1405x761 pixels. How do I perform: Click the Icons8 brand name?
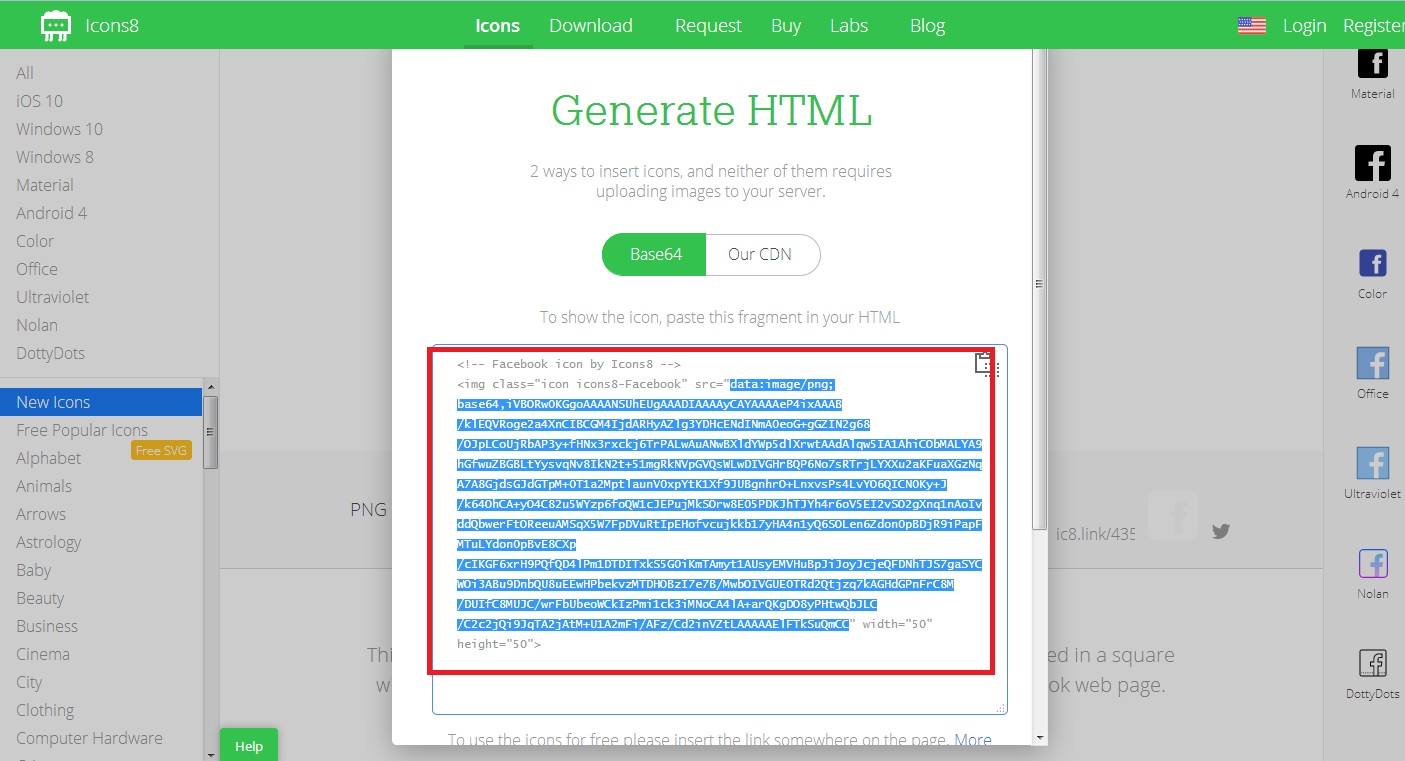(112, 26)
